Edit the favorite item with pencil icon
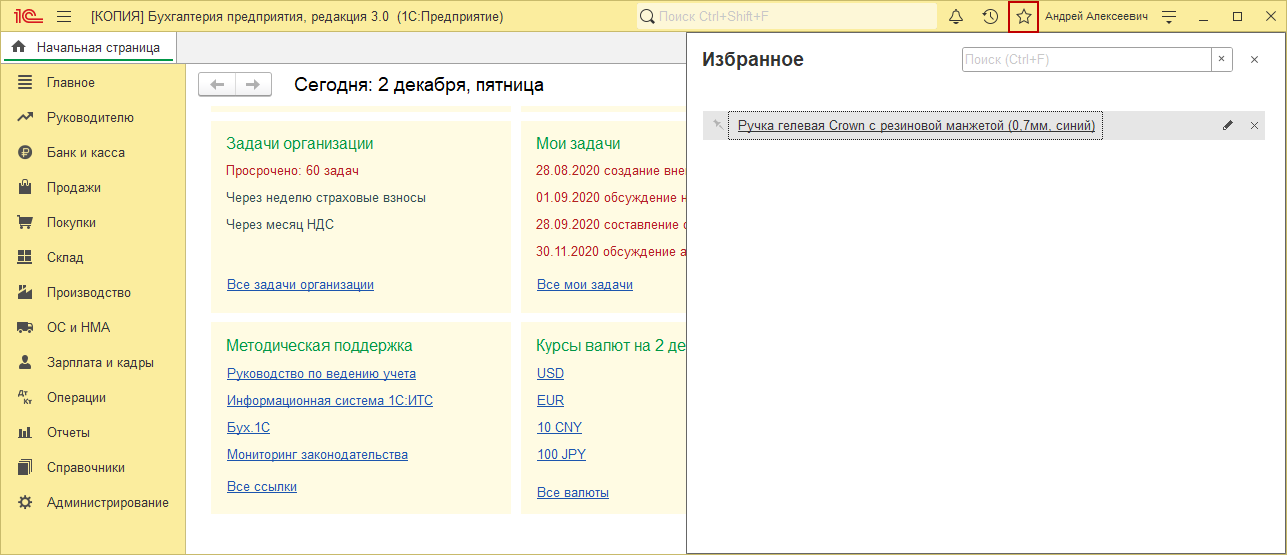 1228,126
